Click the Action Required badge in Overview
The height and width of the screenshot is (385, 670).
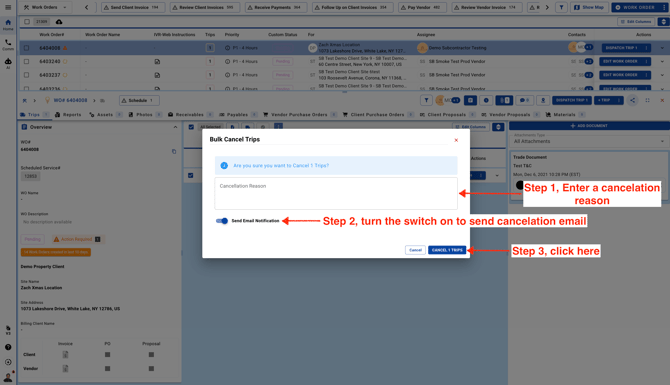(x=77, y=239)
